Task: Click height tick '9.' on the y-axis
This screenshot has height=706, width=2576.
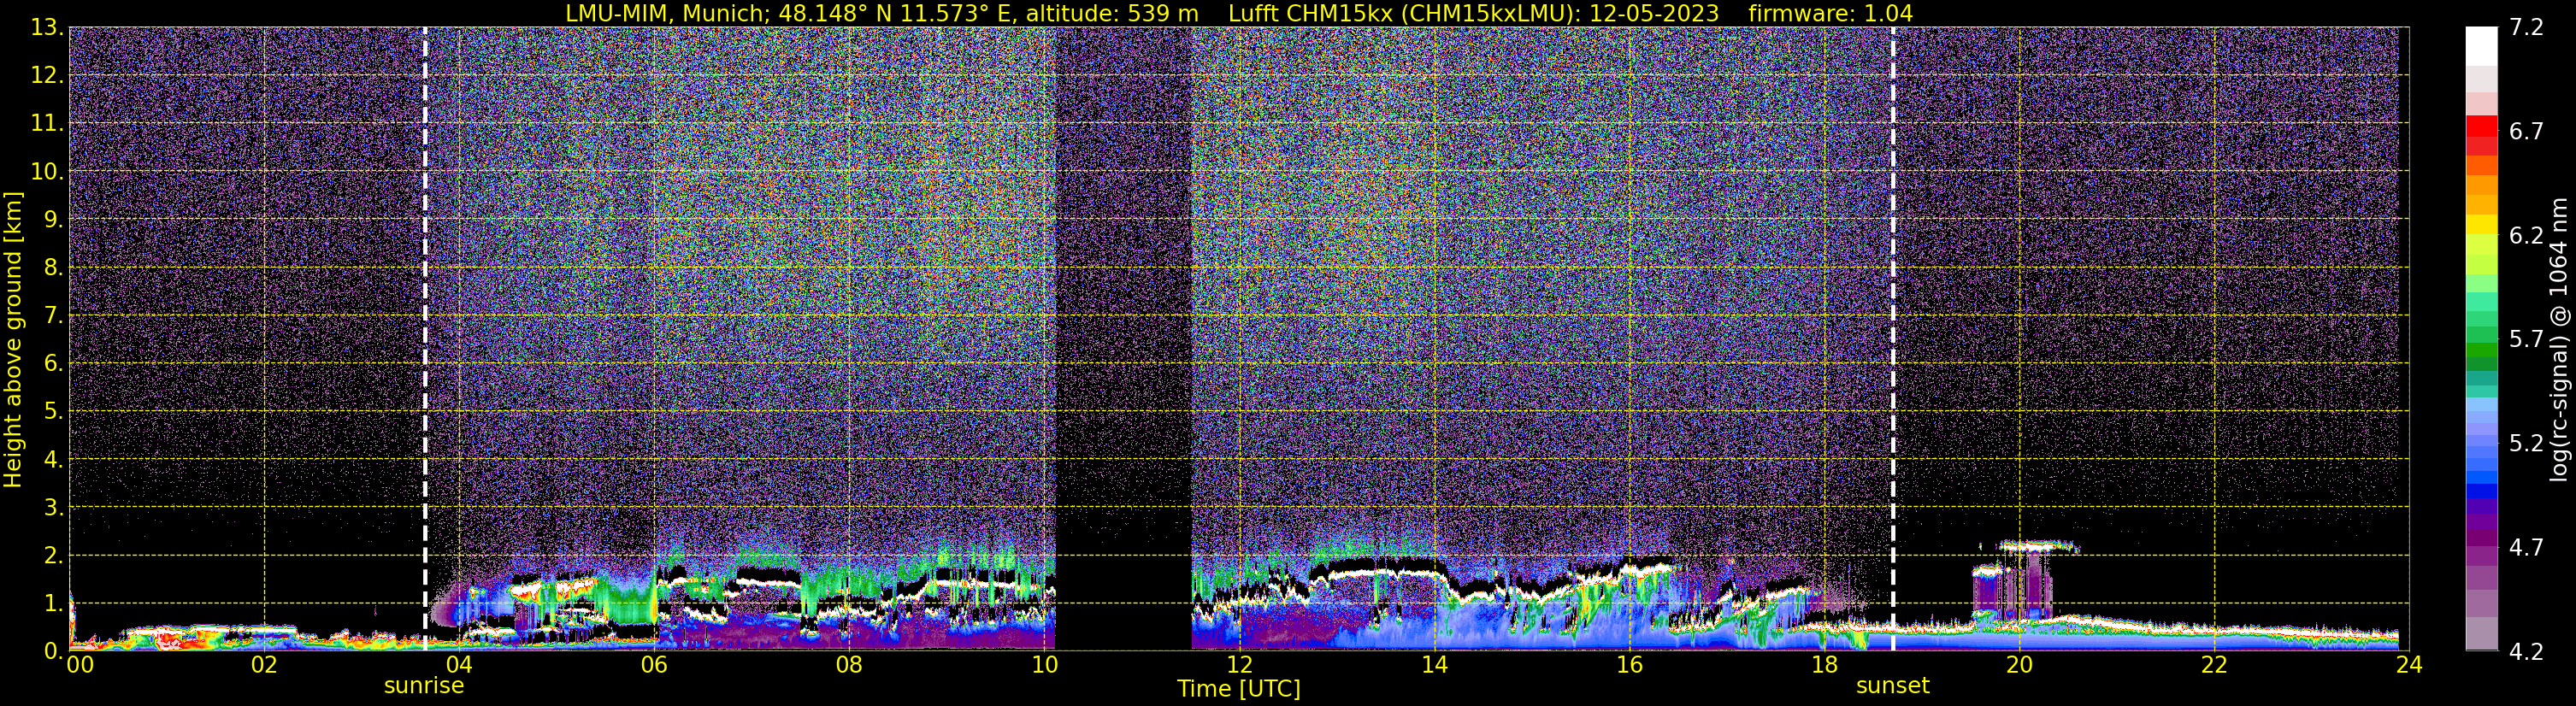Action: pos(54,219)
